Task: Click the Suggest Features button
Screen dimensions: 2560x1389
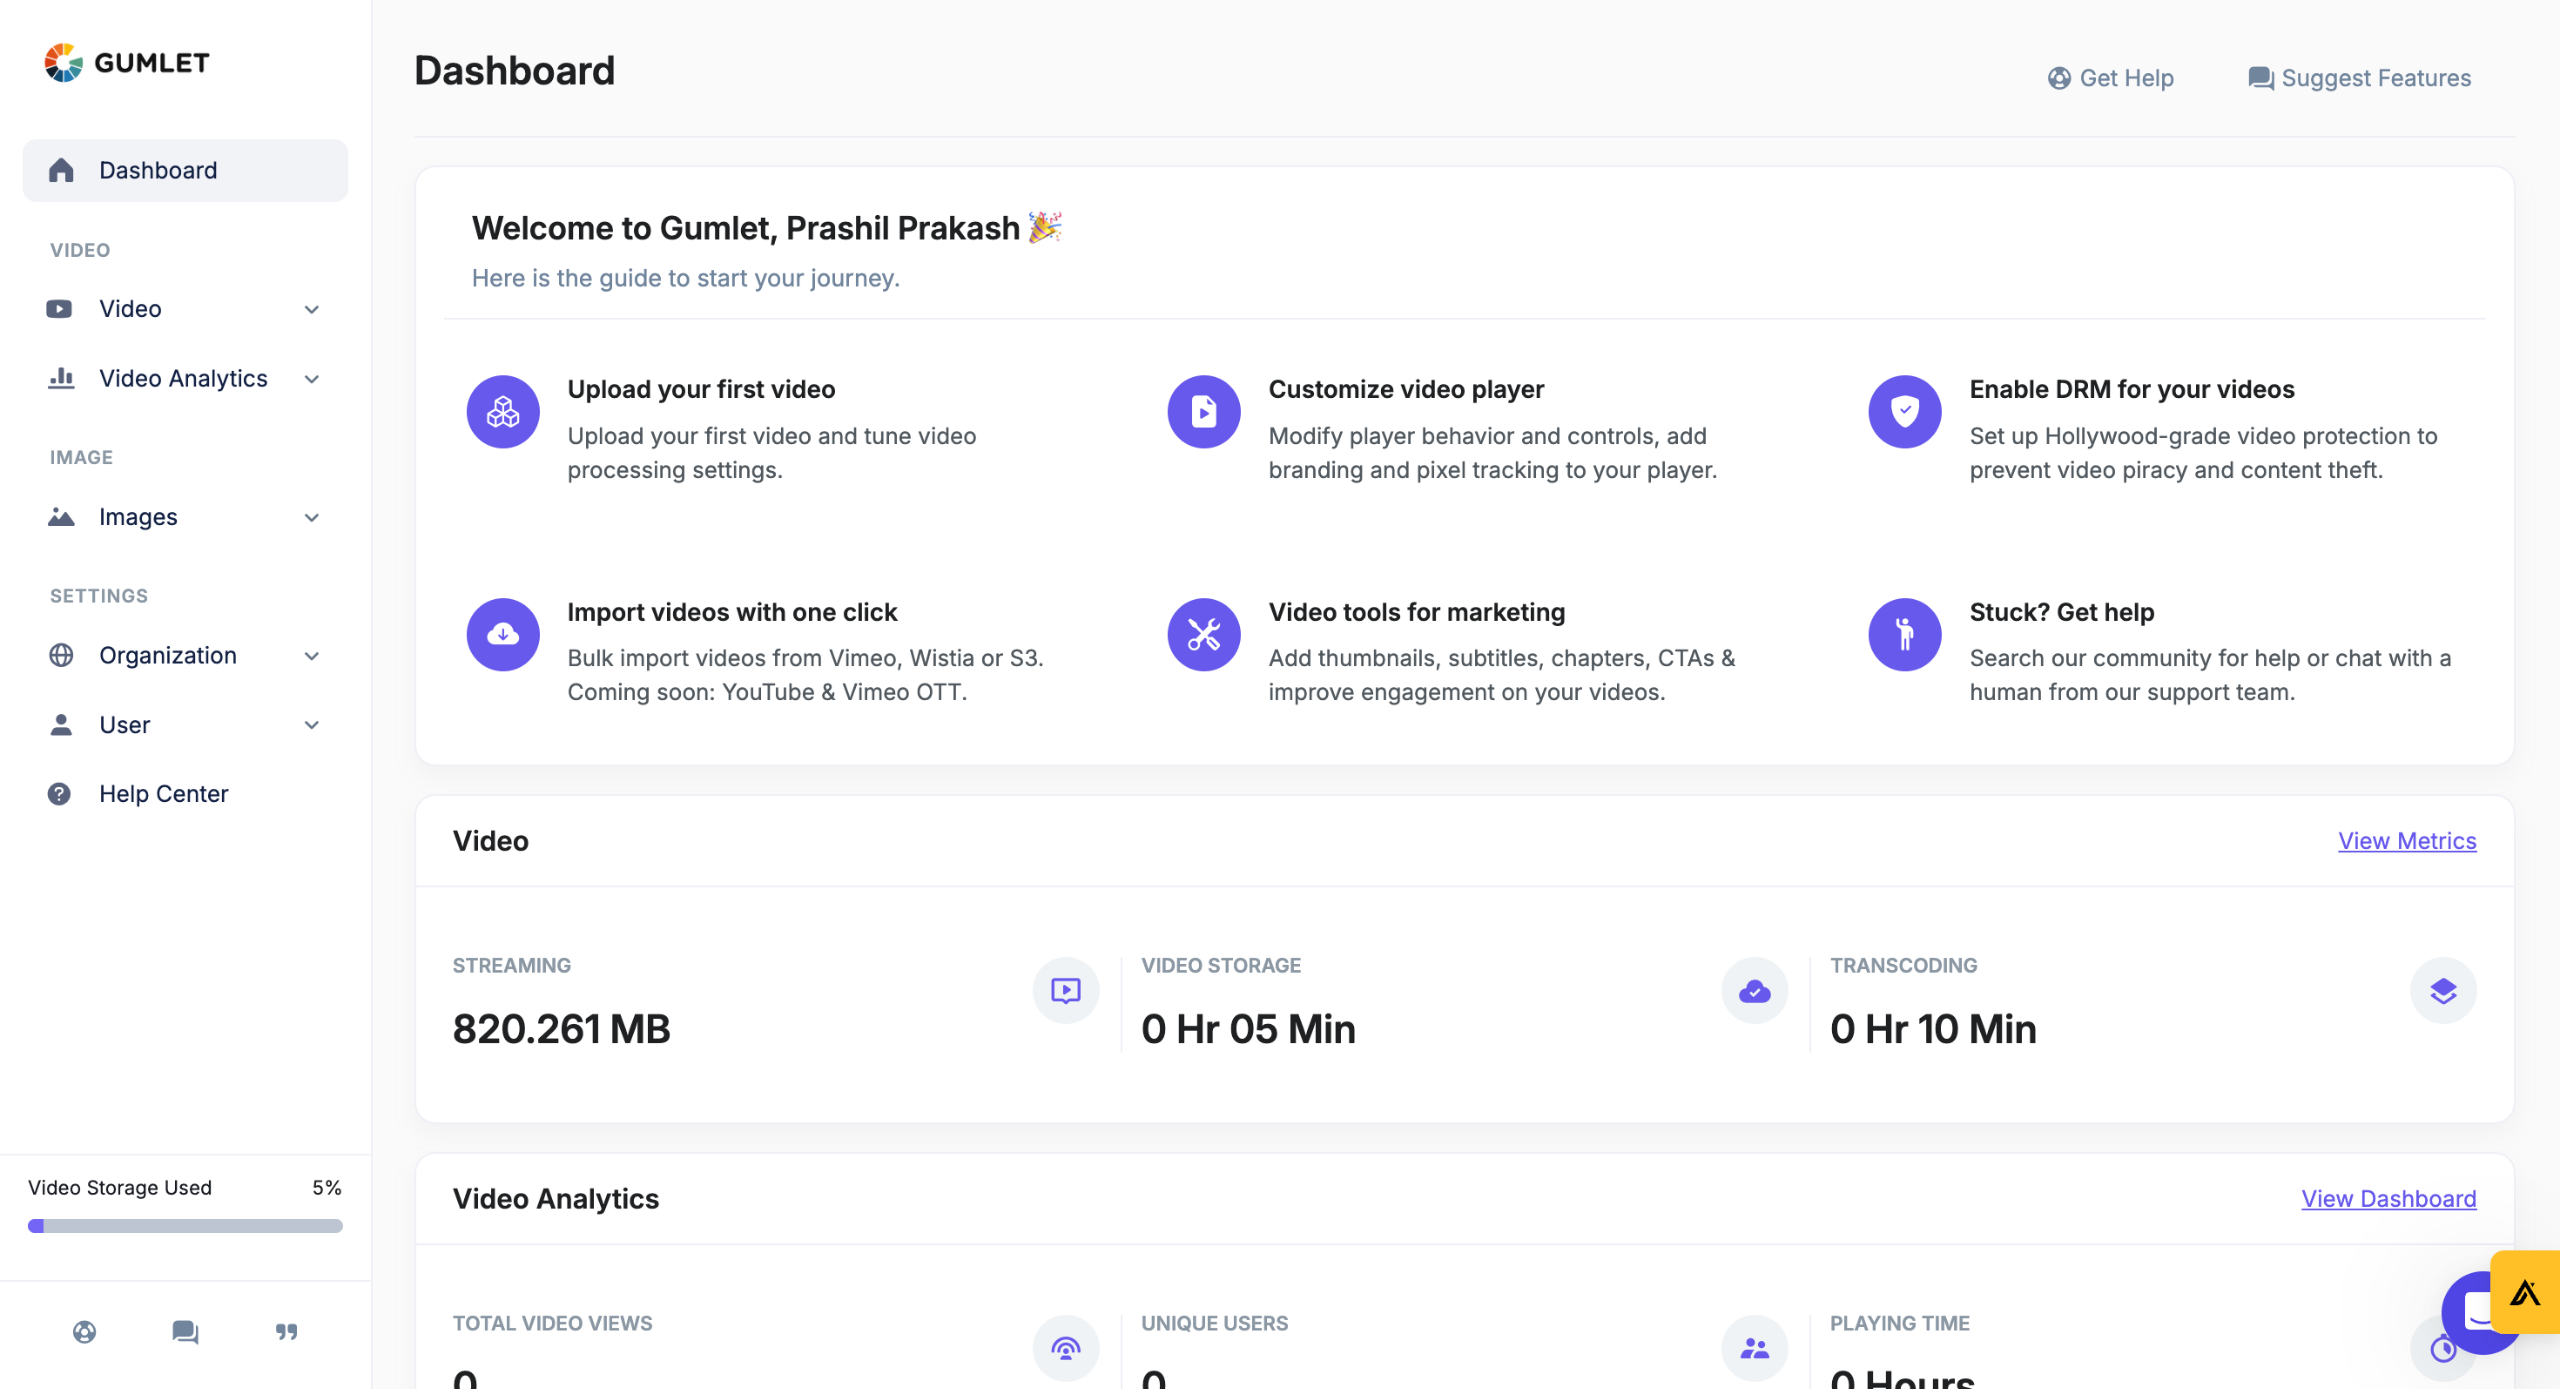Action: coord(2359,78)
